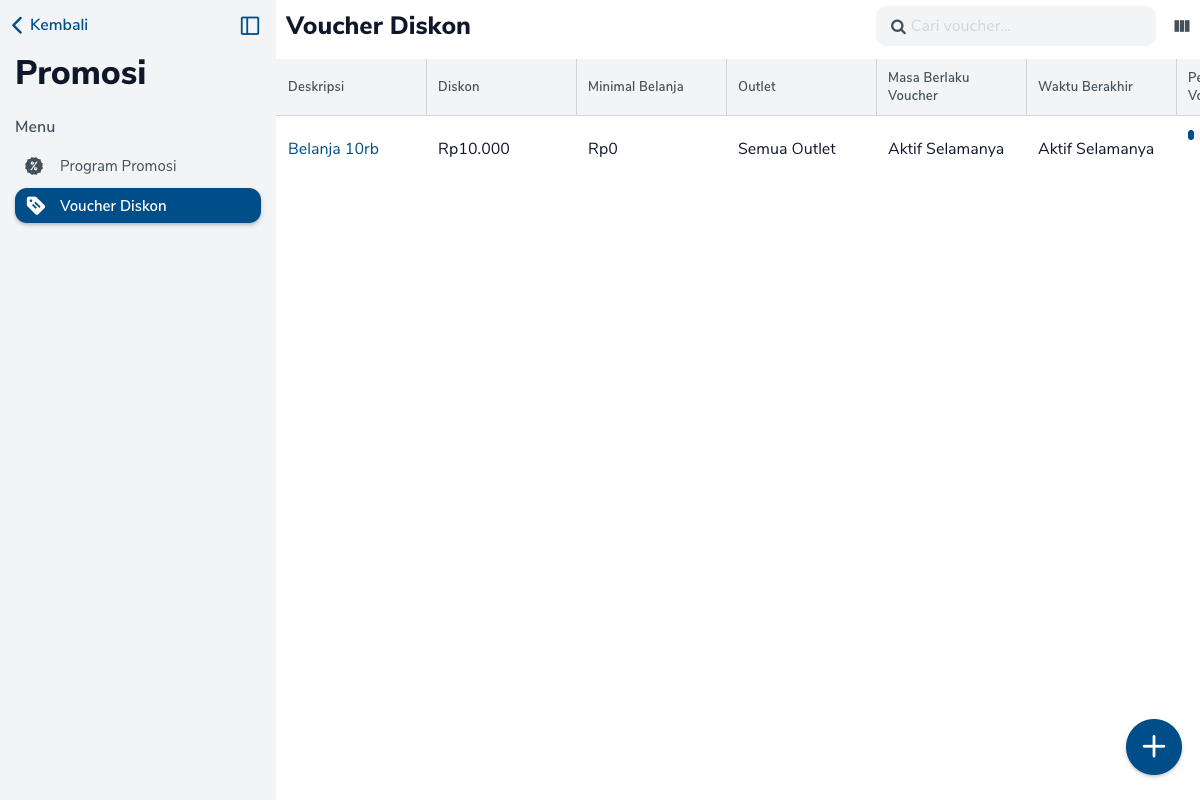
Task: Click the search magnifier icon
Action: click(x=898, y=27)
